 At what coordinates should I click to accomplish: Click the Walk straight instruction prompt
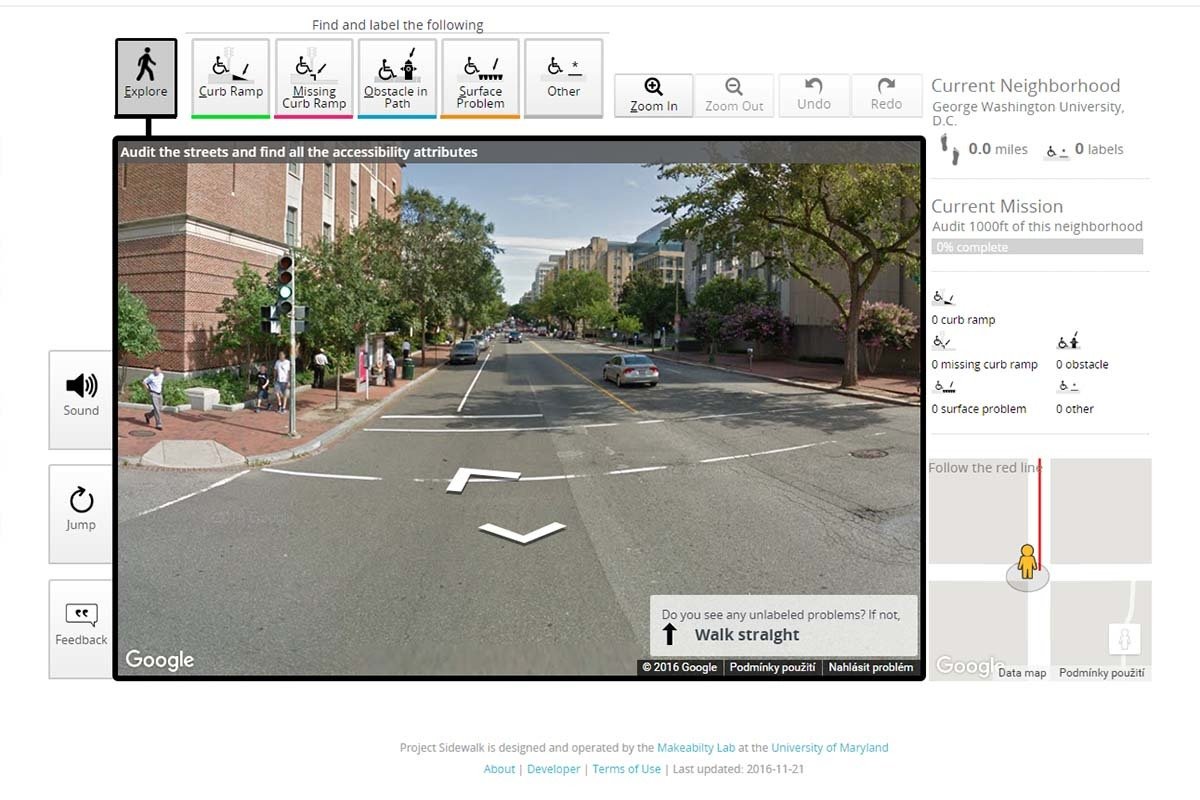(x=783, y=626)
